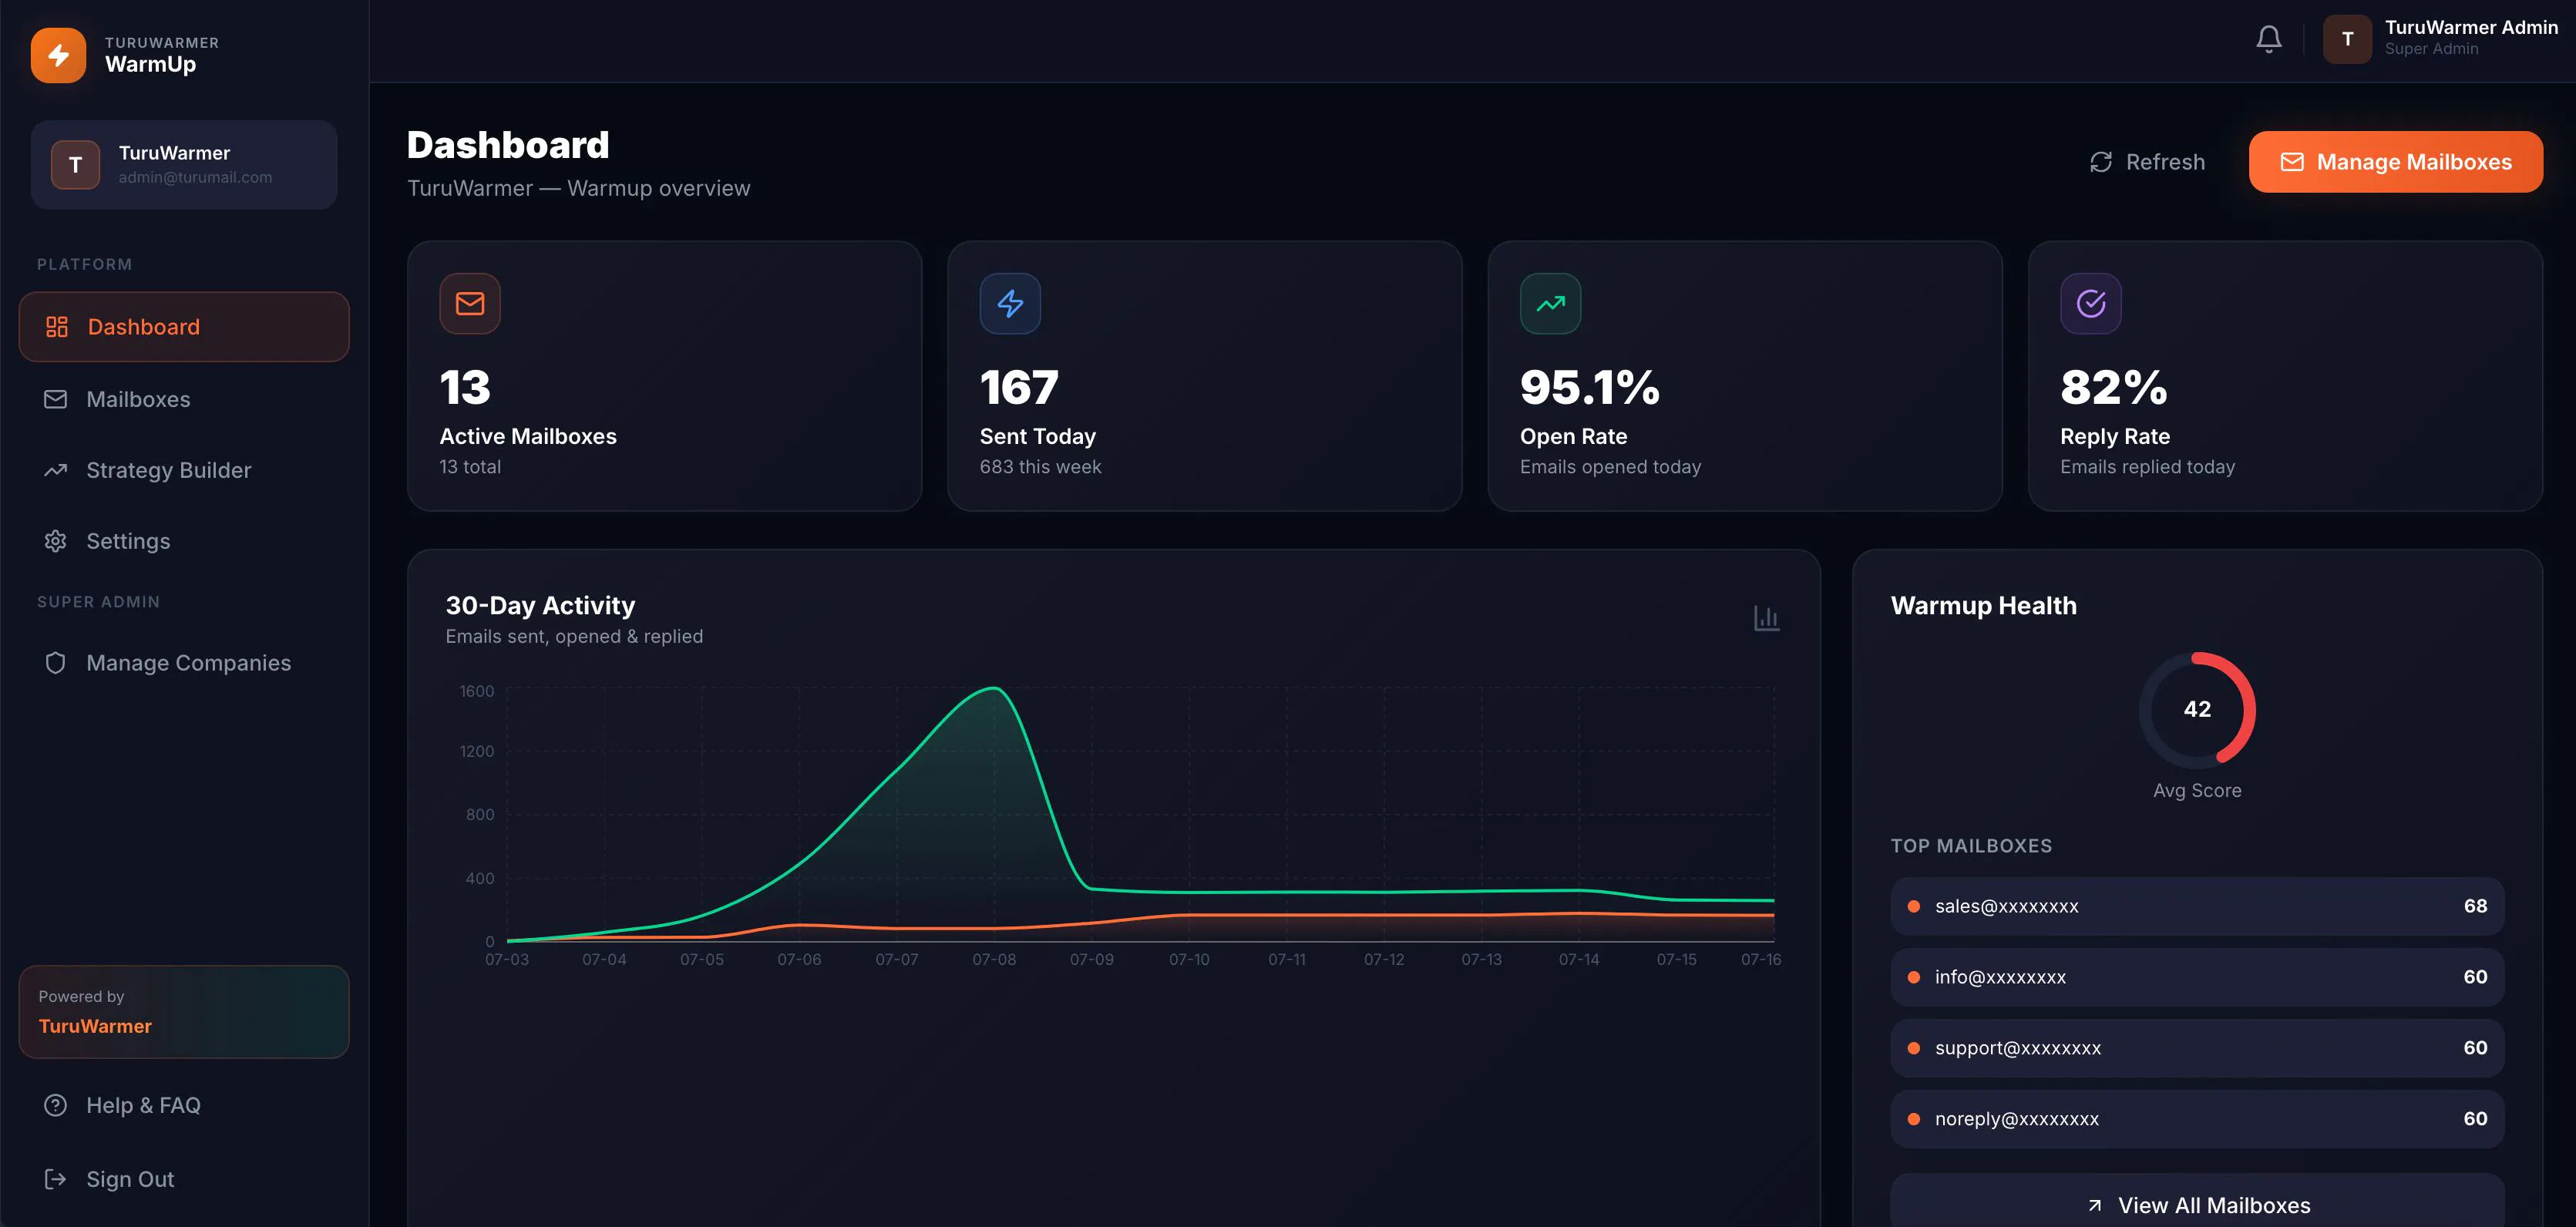
Task: Click the 07-03 date label on chart
Action: (x=507, y=959)
